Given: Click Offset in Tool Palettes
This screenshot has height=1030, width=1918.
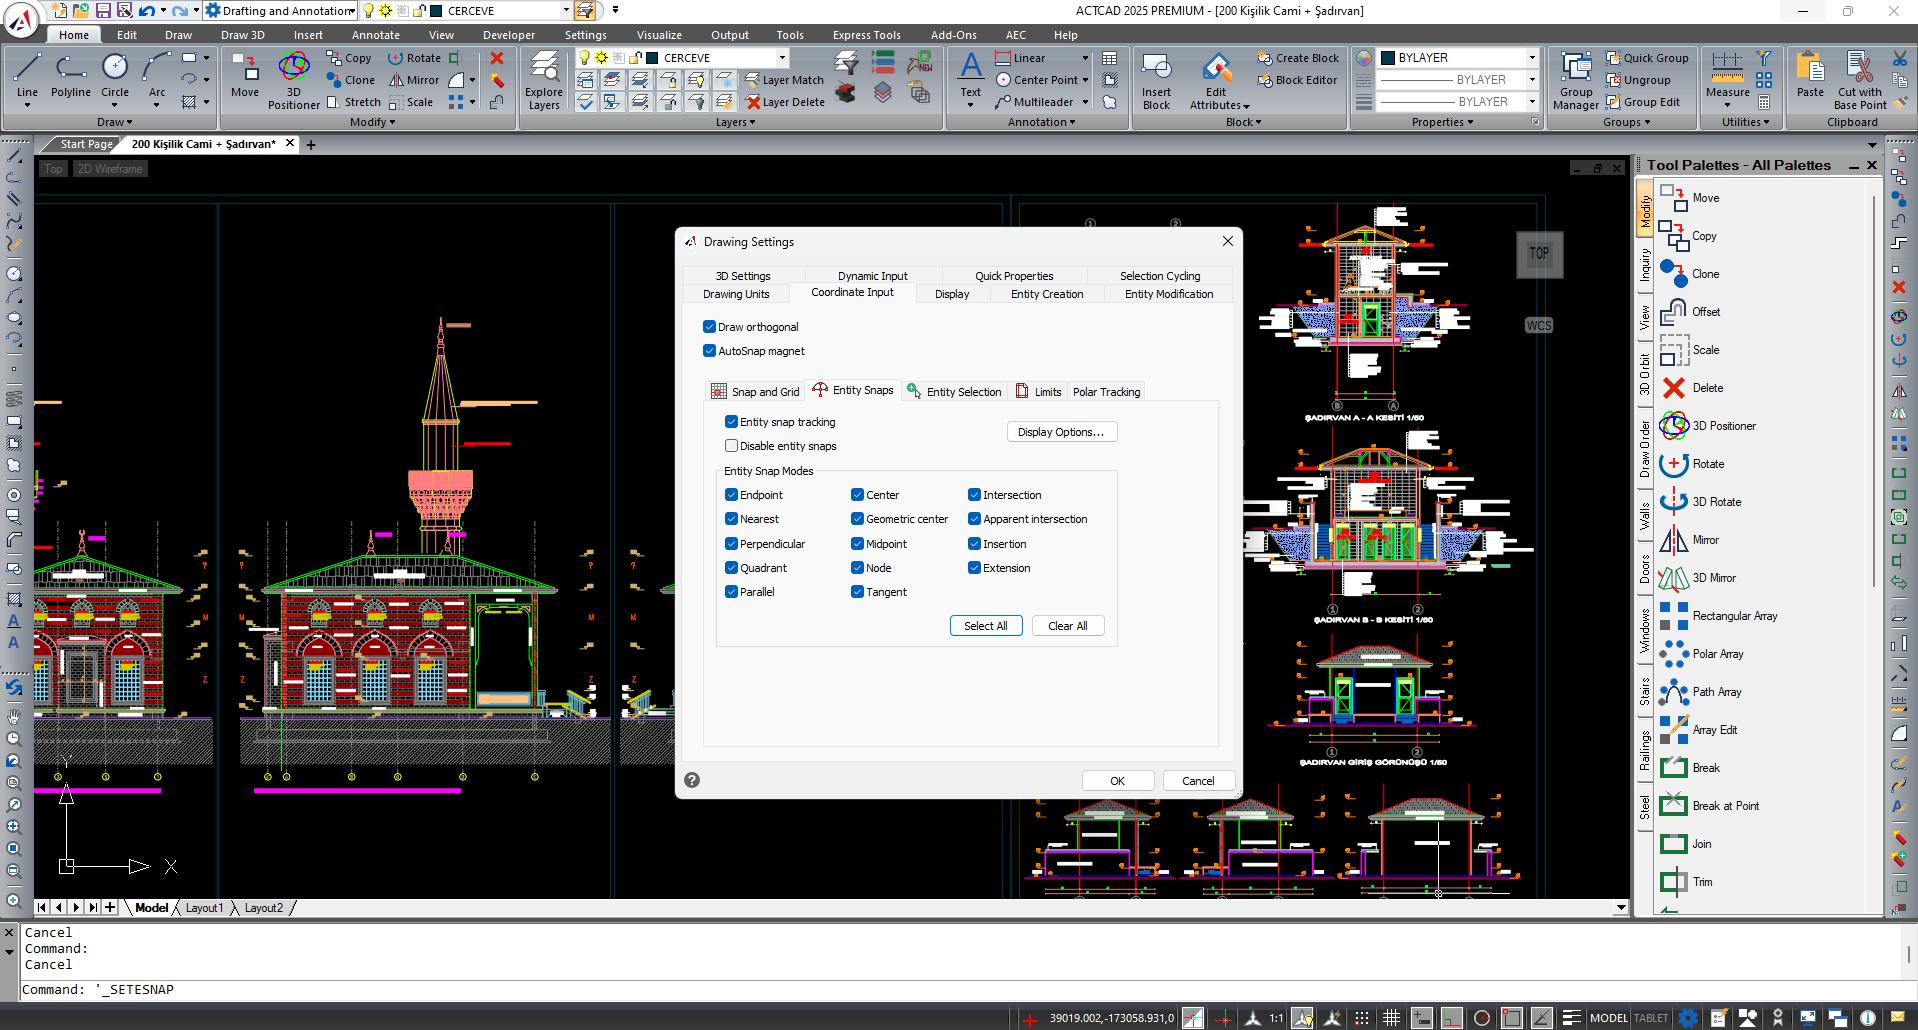Looking at the screenshot, I should (x=1690, y=312).
